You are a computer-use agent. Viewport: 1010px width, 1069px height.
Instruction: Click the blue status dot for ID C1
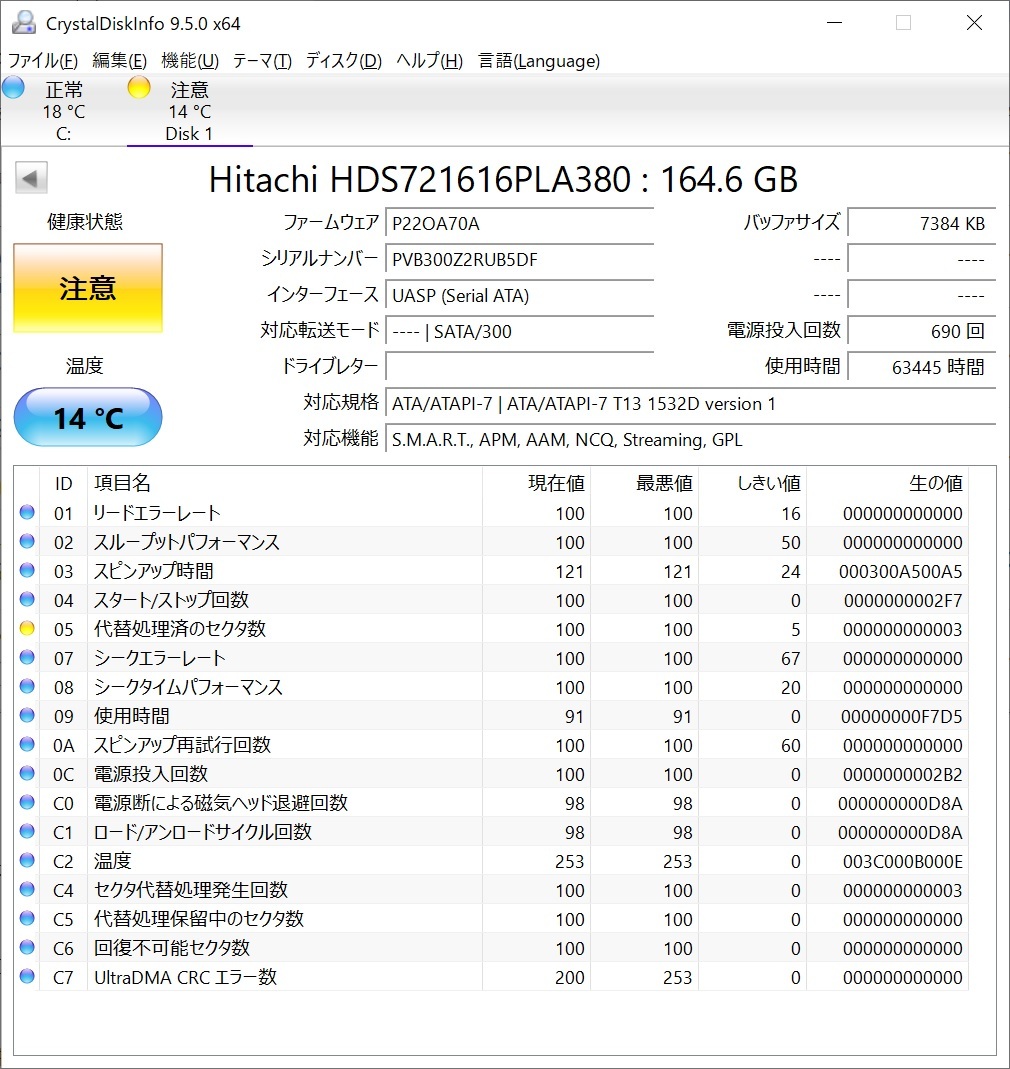27,831
